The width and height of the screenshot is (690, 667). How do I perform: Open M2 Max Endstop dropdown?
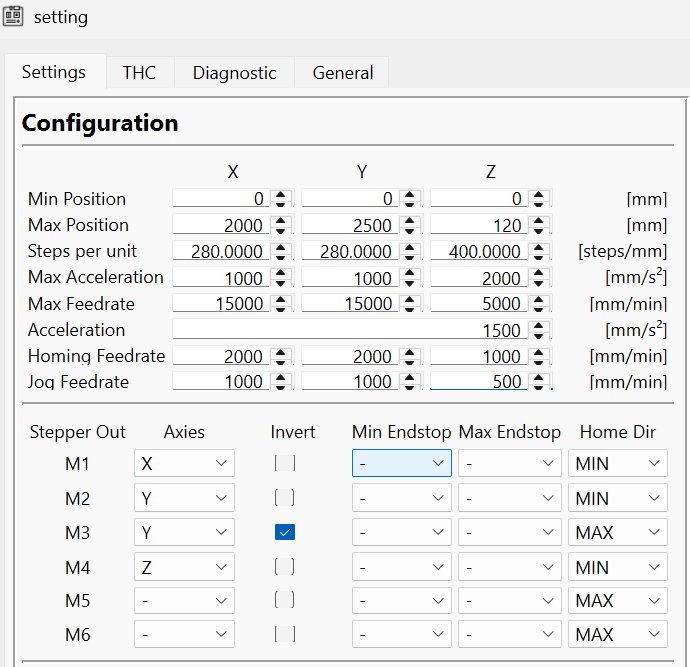[508, 497]
